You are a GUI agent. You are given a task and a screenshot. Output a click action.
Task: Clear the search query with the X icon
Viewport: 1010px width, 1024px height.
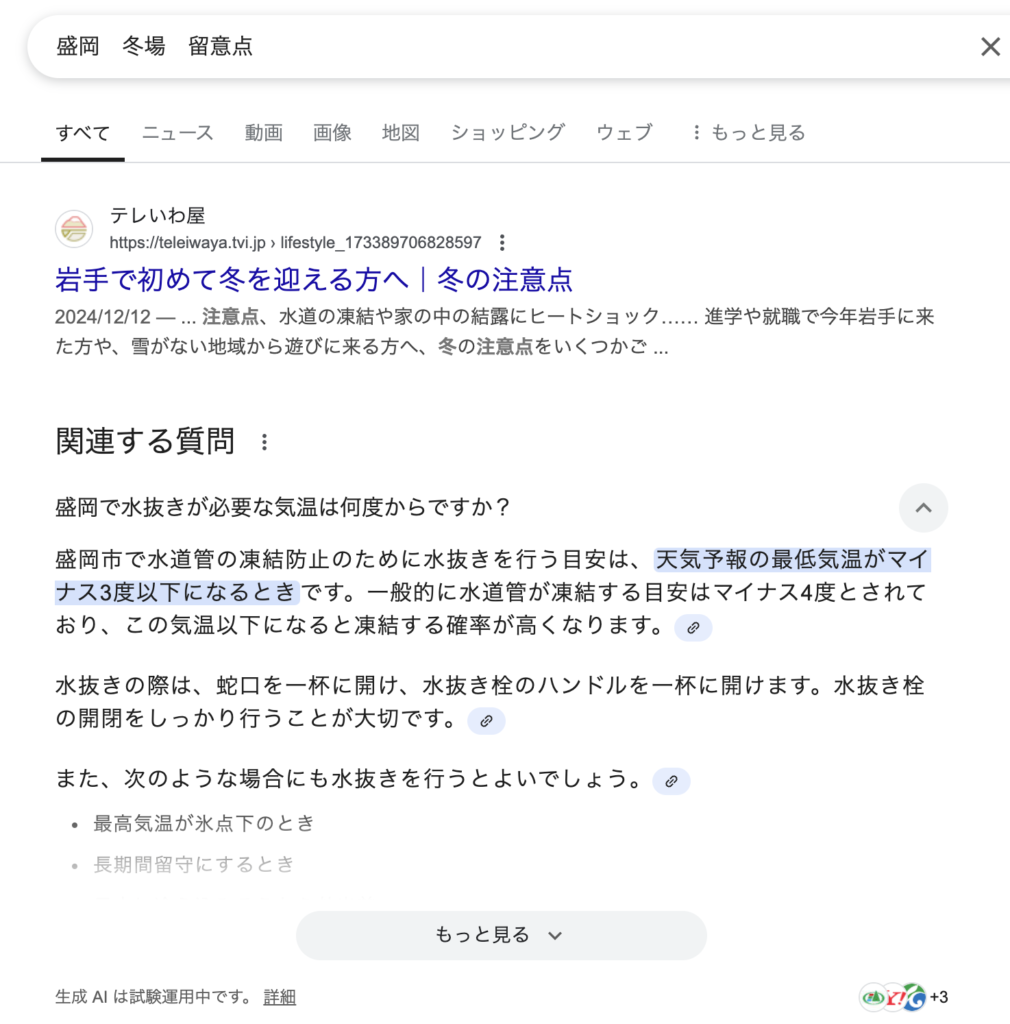(990, 46)
